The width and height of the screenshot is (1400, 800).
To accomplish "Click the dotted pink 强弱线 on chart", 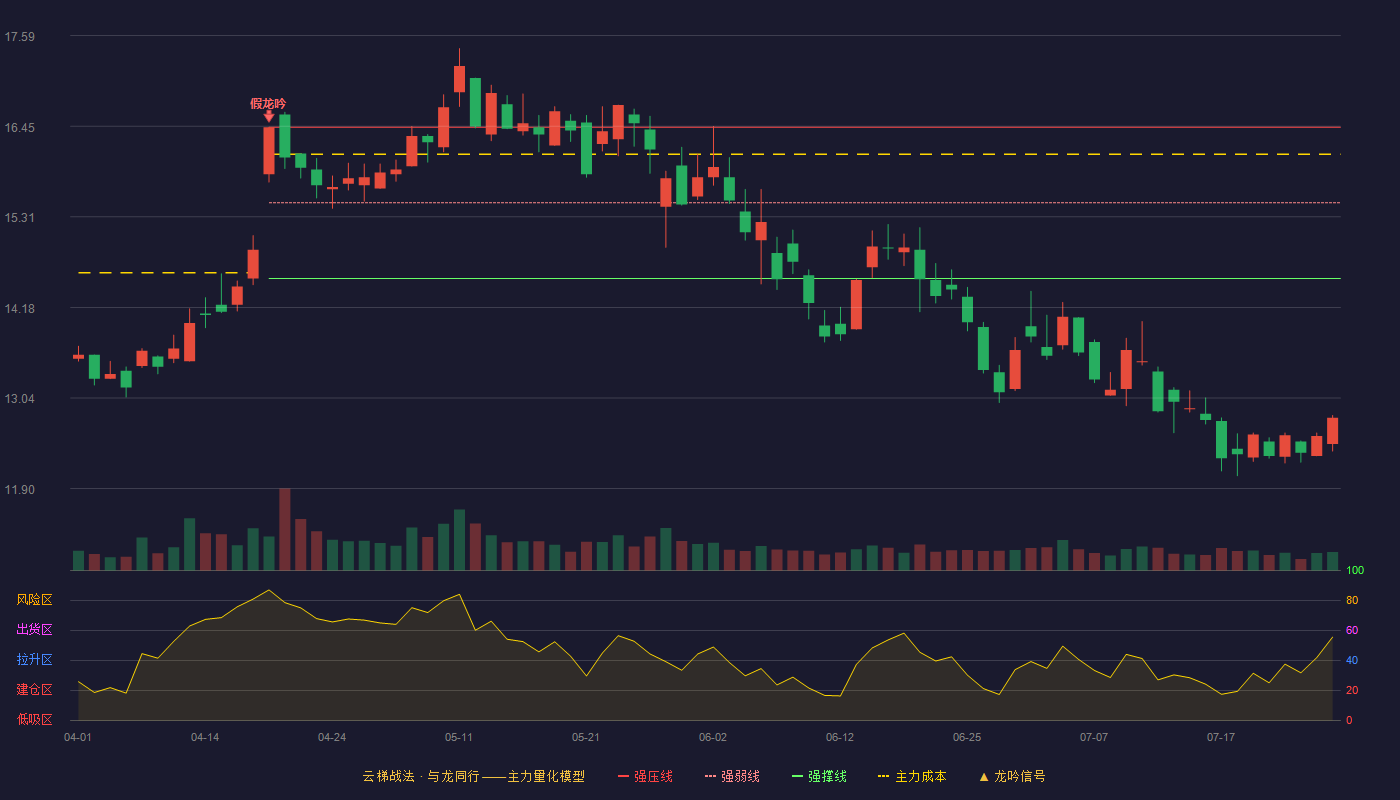I will [x=804, y=203].
